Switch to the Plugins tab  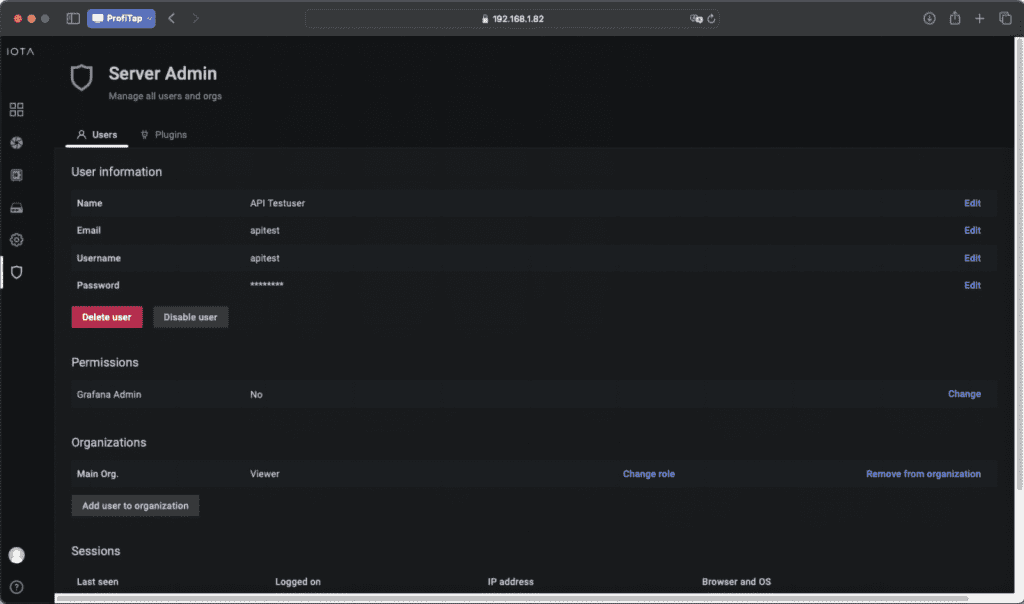[164, 135]
